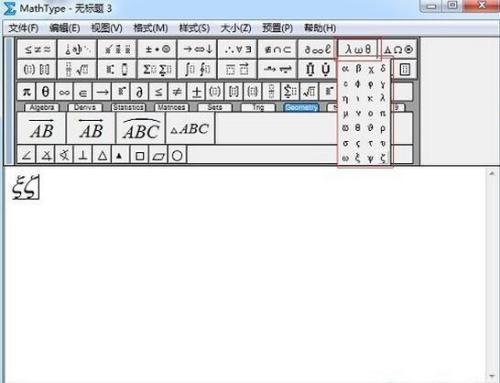
Task: Click the infinity symbol button
Action: click(x=64, y=92)
